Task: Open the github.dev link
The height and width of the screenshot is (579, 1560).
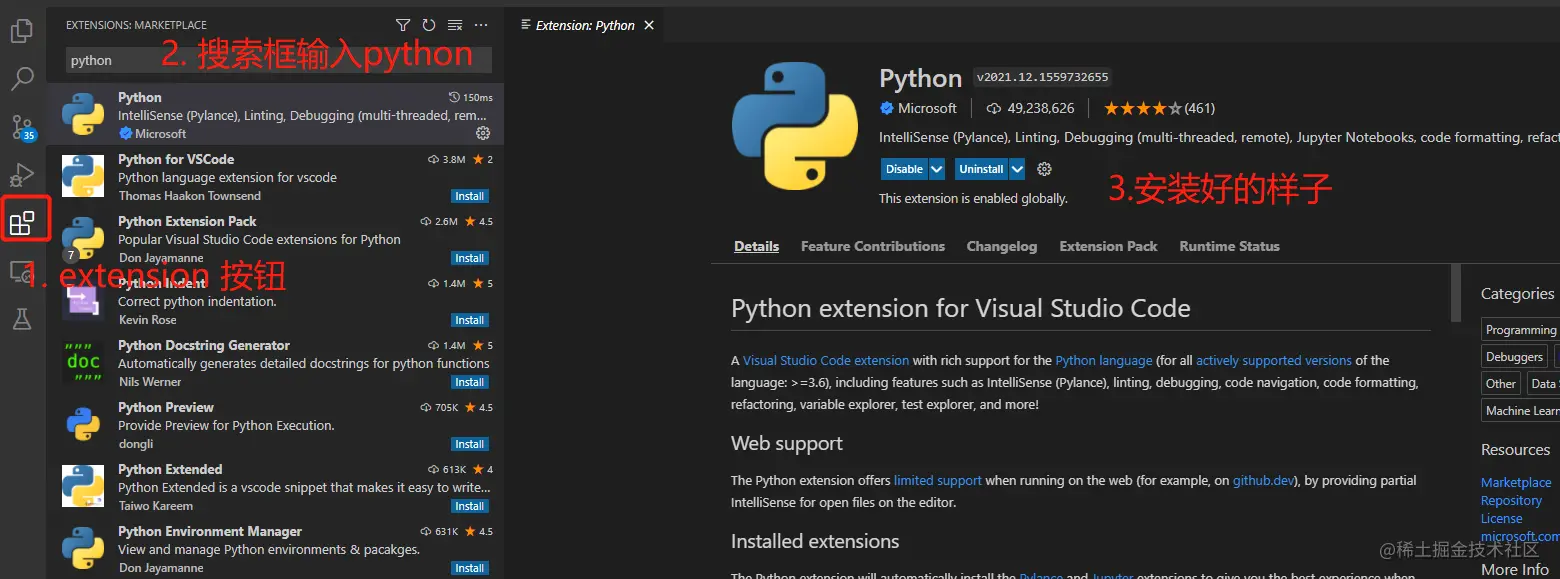Action: click(1264, 480)
